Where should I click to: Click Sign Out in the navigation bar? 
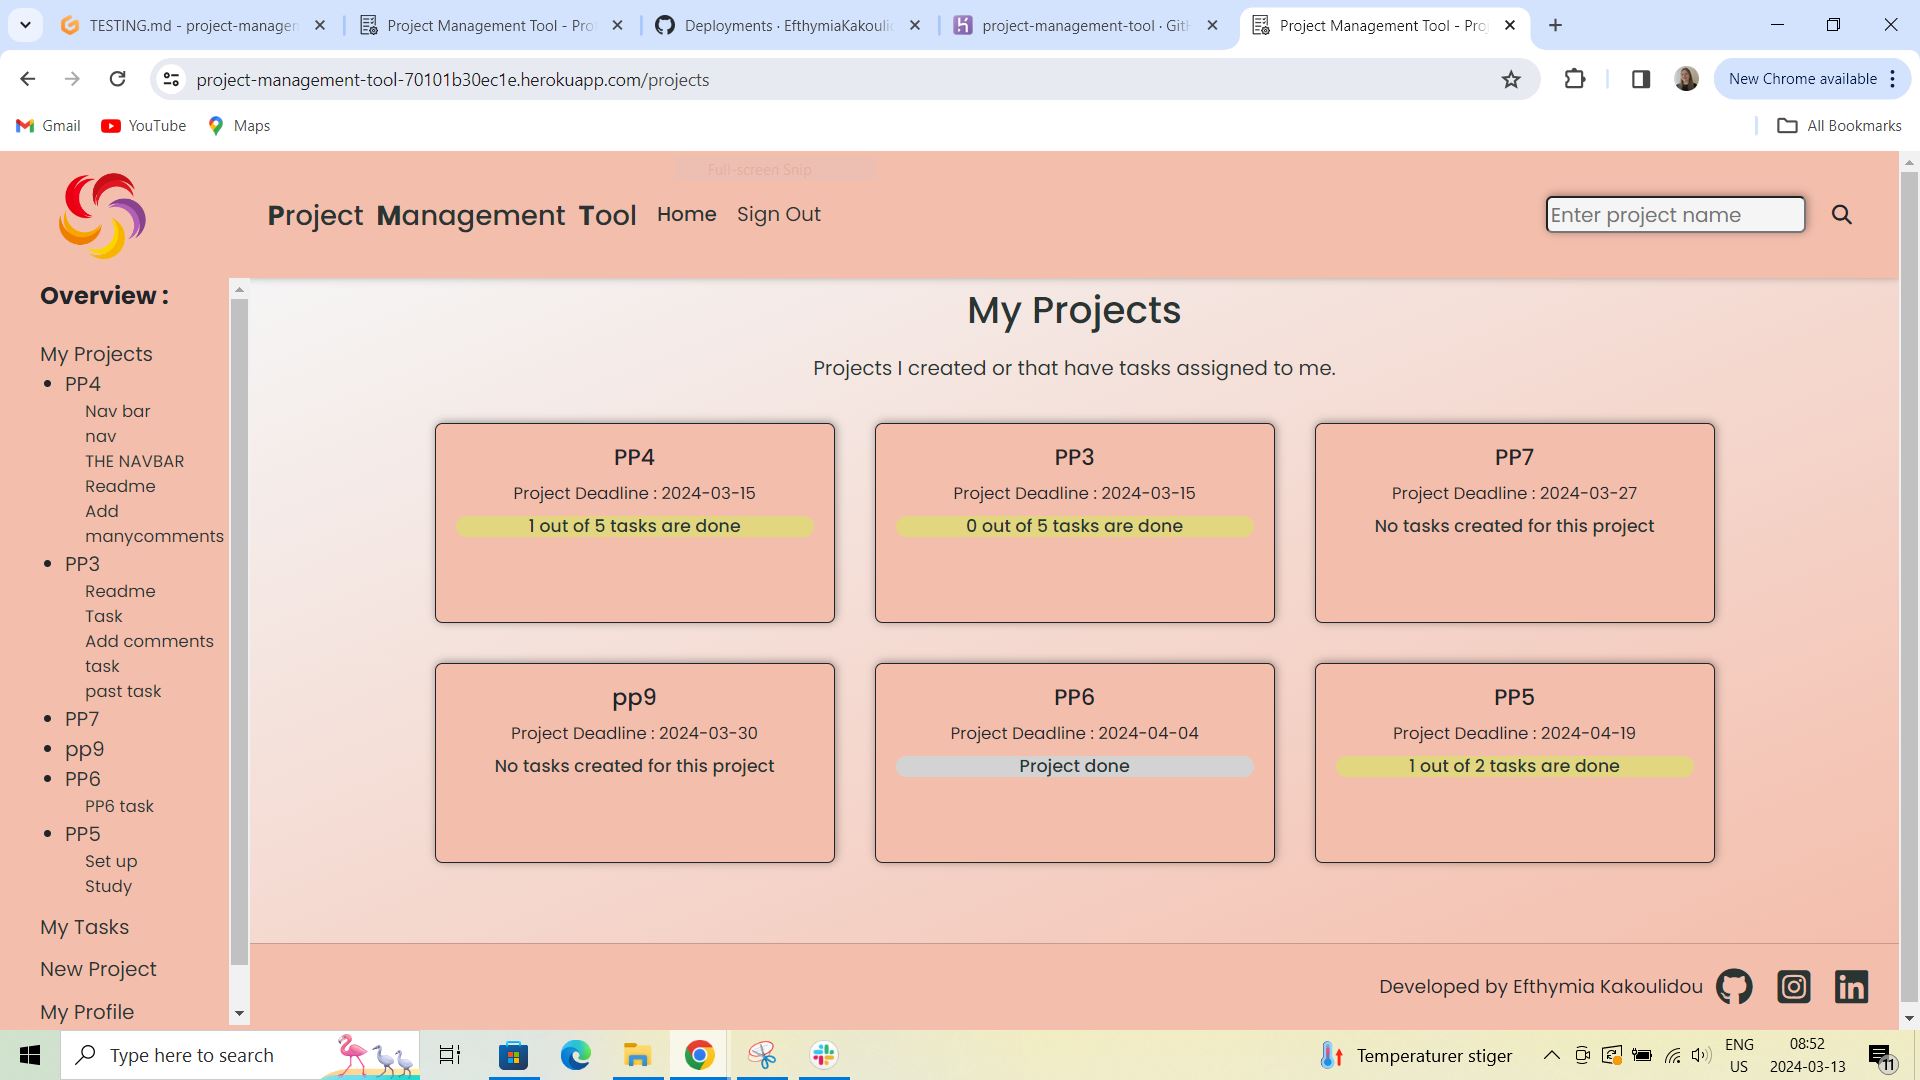tap(779, 214)
